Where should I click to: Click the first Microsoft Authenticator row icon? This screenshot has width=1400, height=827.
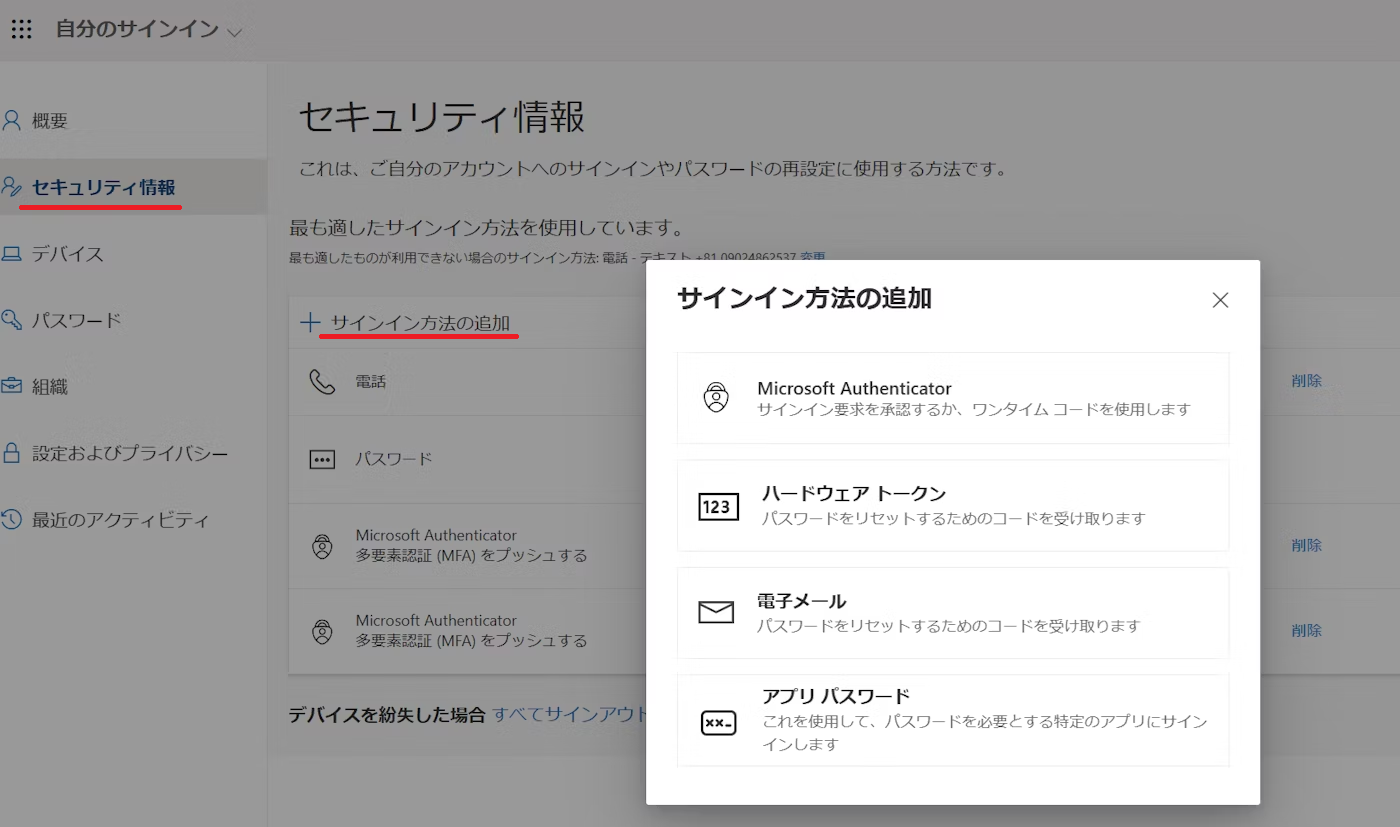tap(321, 546)
